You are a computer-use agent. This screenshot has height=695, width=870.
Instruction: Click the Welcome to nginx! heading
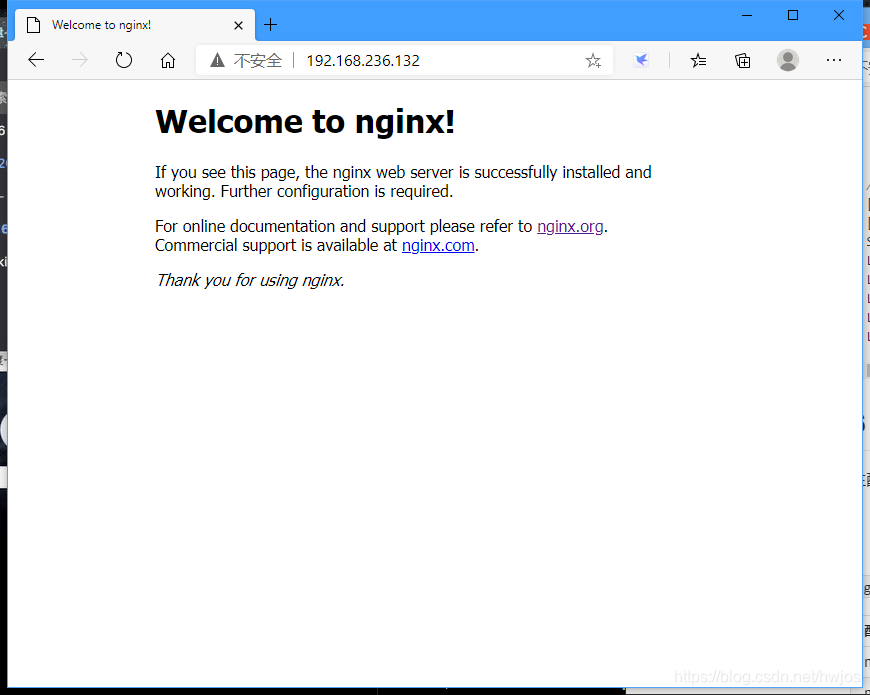[305, 121]
